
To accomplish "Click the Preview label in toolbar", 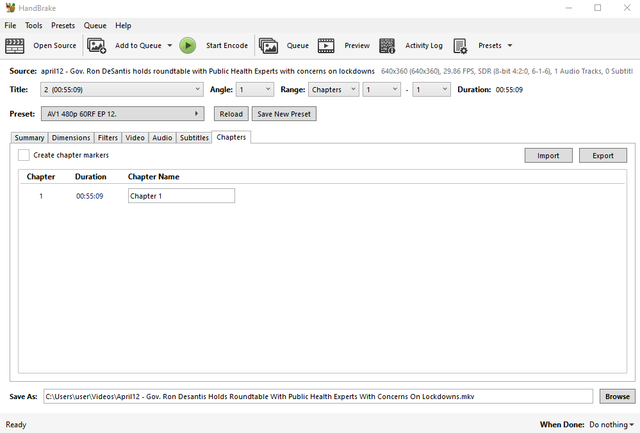I will click(357, 46).
